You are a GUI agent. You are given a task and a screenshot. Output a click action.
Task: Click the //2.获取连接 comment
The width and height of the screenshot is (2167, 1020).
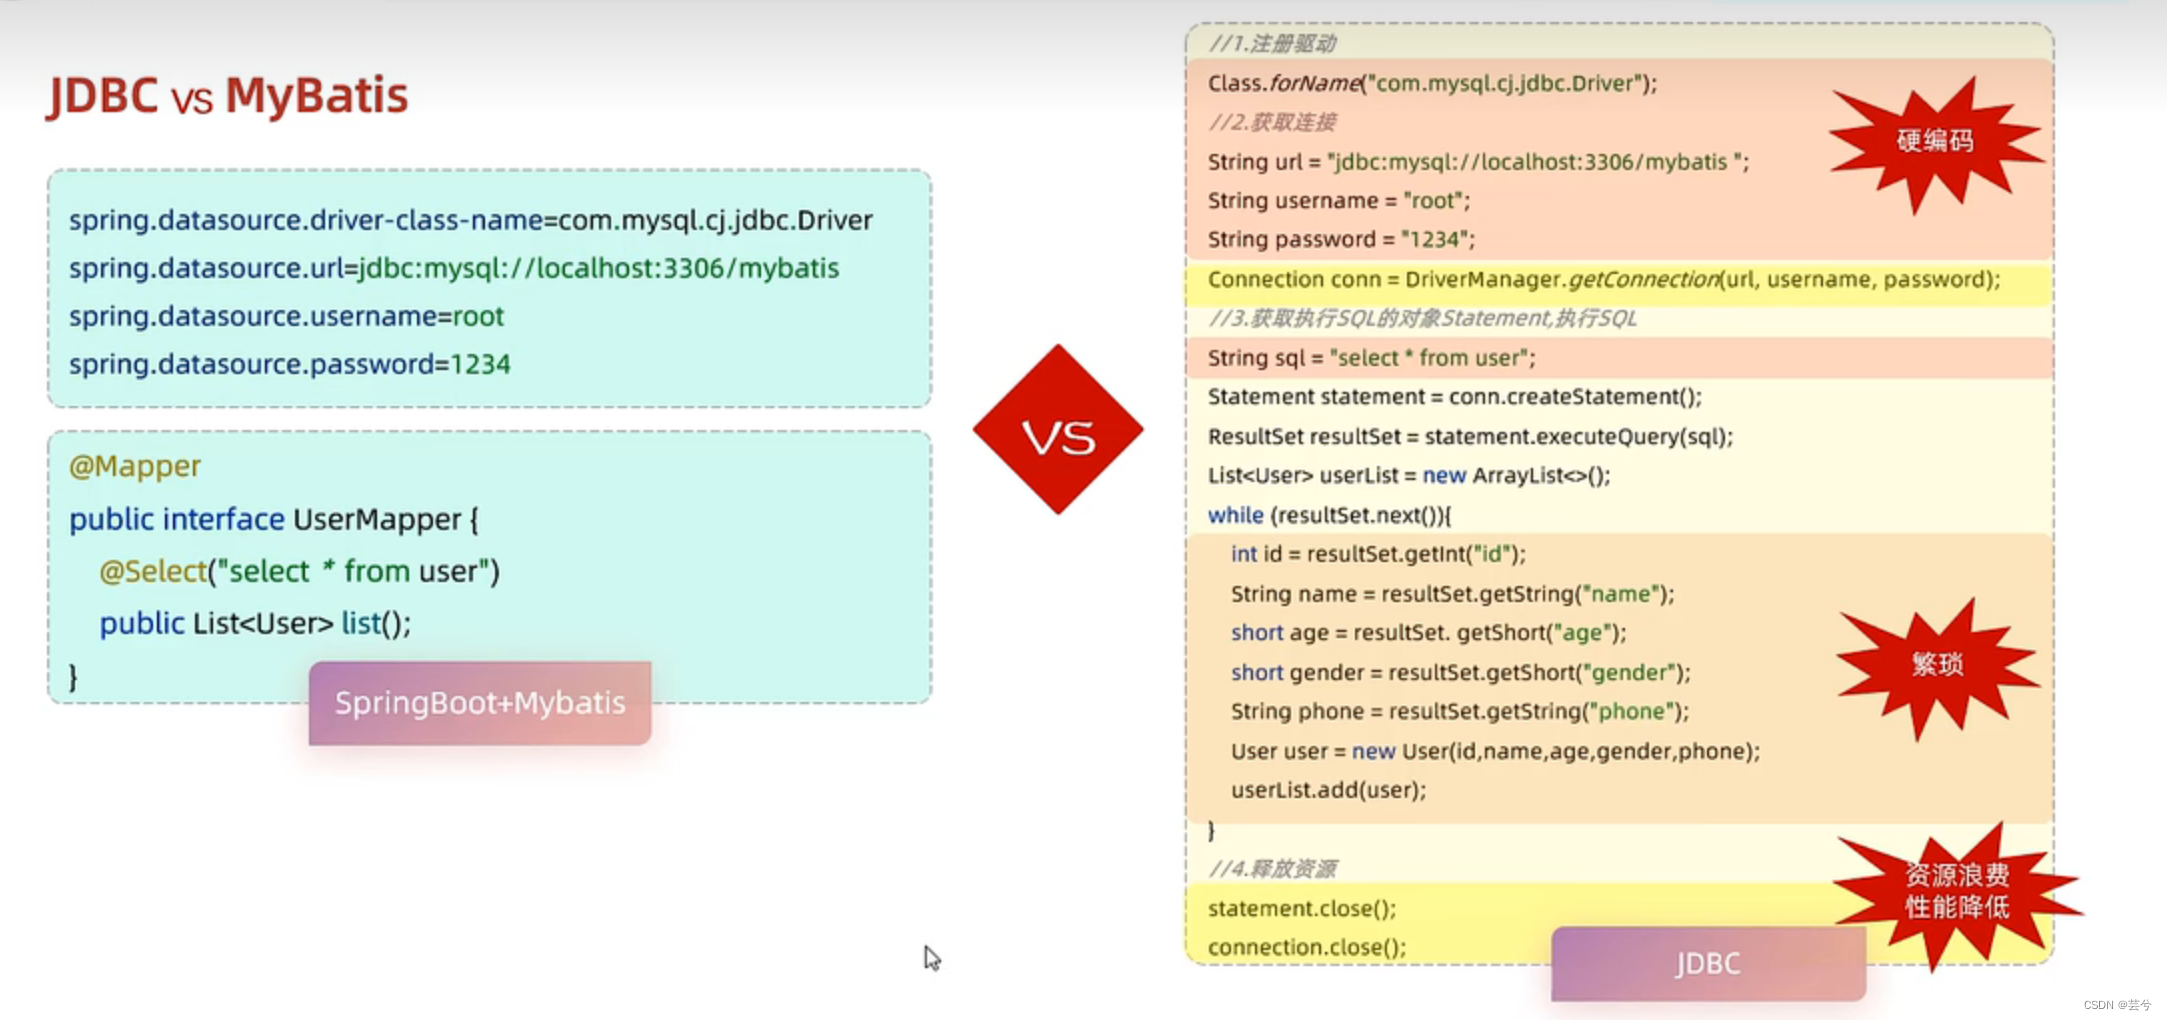coord(1272,122)
